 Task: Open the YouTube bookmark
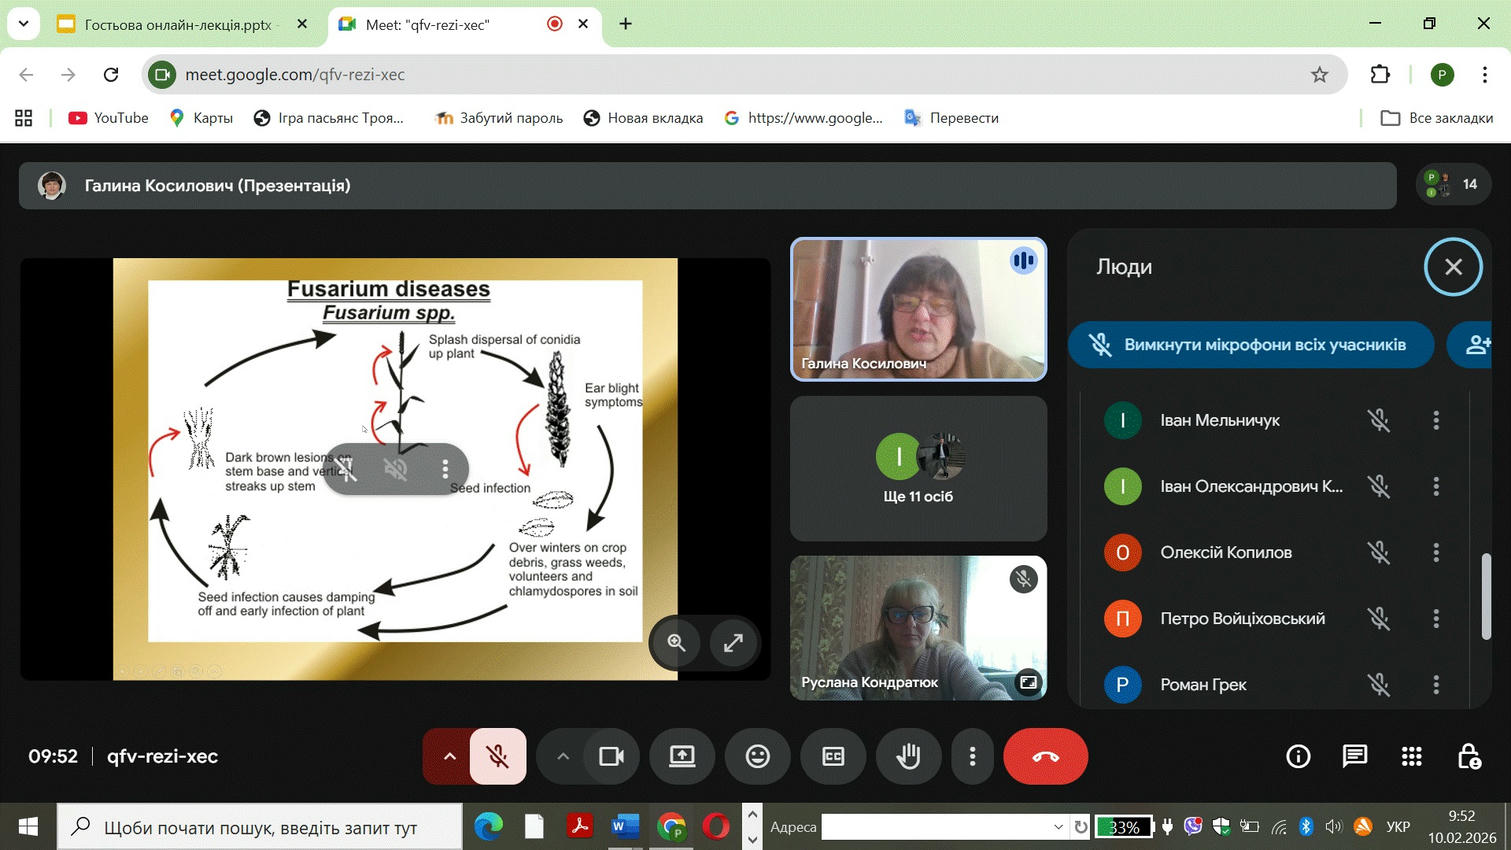pyautogui.click(x=108, y=118)
